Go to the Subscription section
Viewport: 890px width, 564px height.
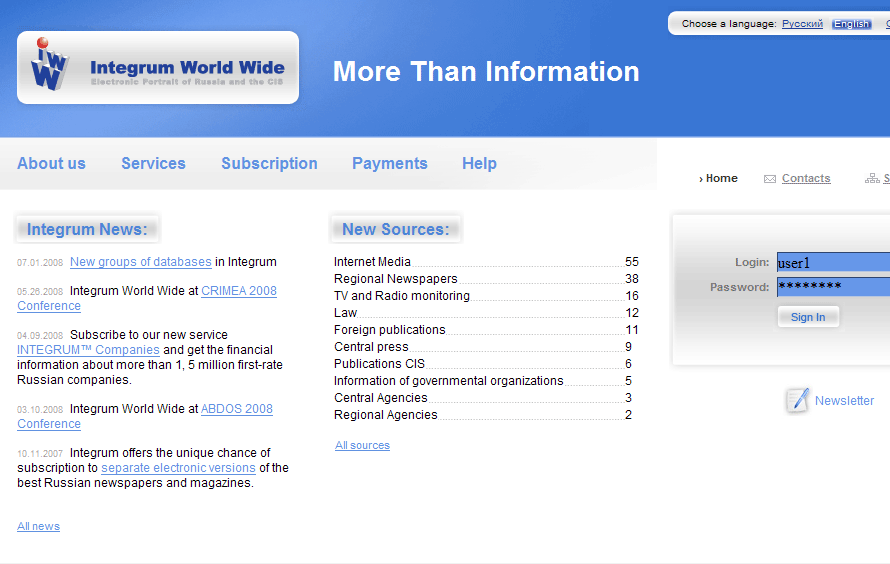[269, 163]
